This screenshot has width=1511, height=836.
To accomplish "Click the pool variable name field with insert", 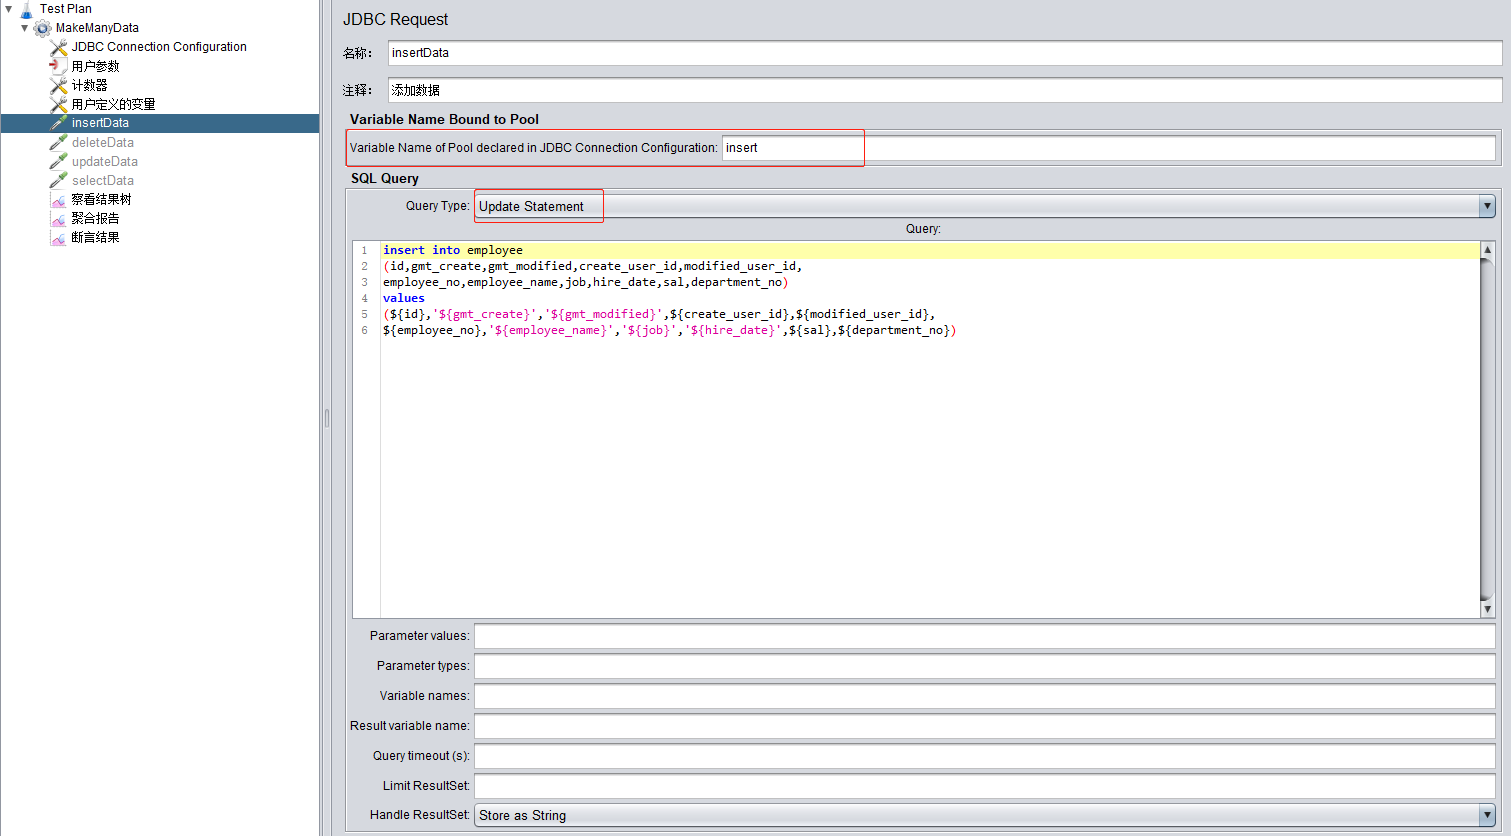I will [x=1109, y=148].
